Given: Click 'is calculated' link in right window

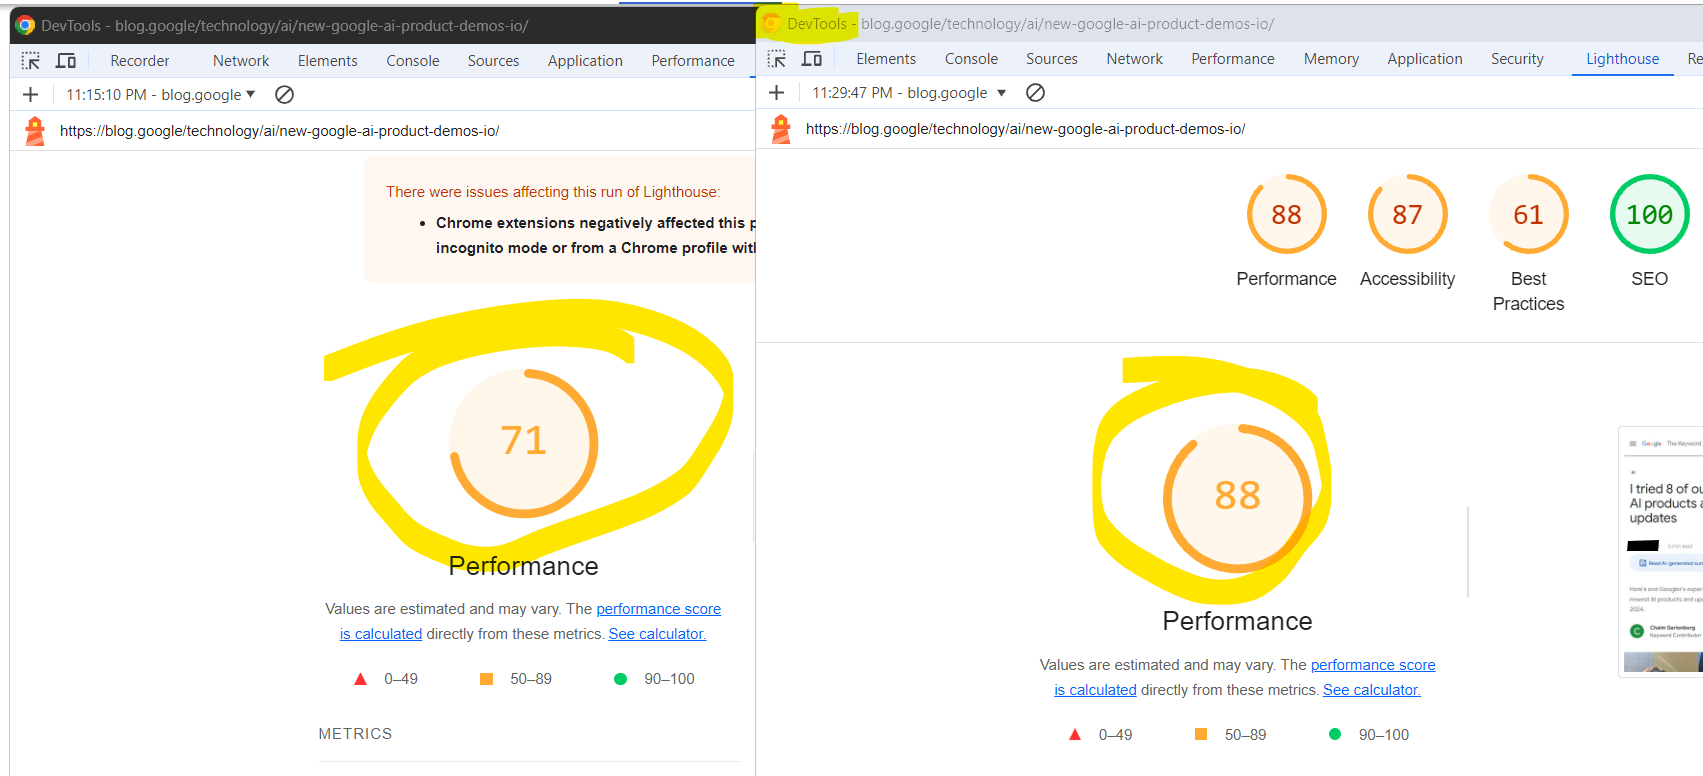Looking at the screenshot, I should (1095, 690).
